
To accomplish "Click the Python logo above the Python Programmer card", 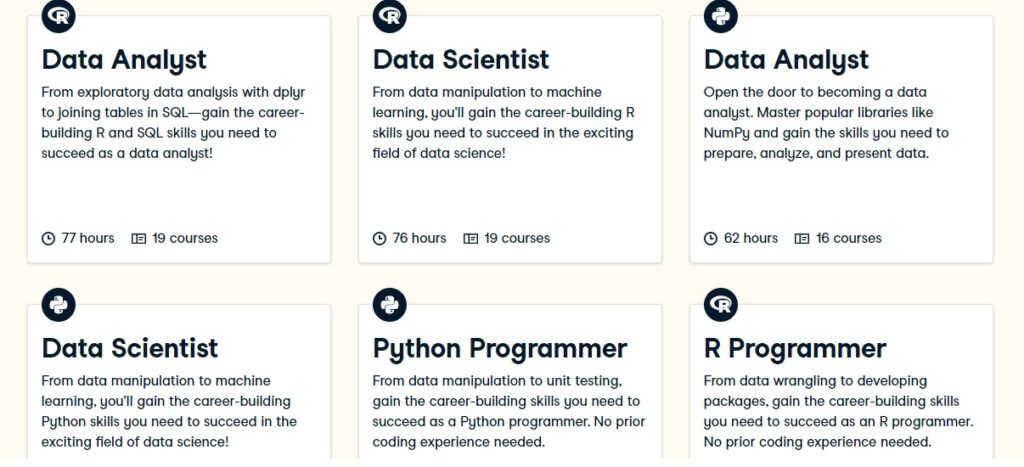I will (390, 305).
